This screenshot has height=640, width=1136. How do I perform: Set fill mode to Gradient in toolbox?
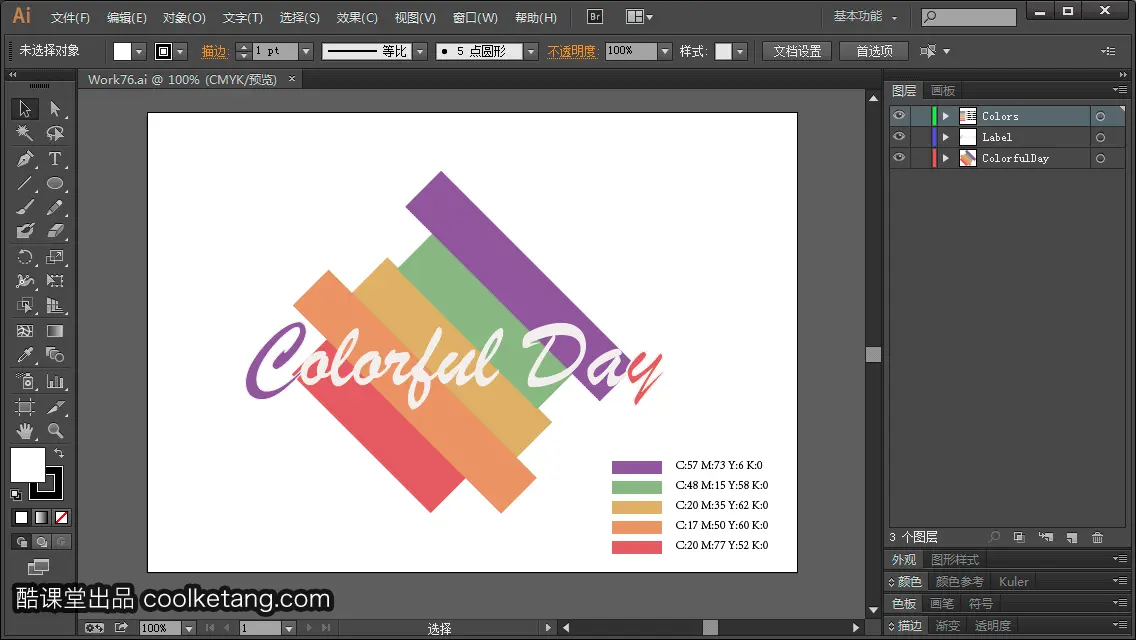(41, 518)
